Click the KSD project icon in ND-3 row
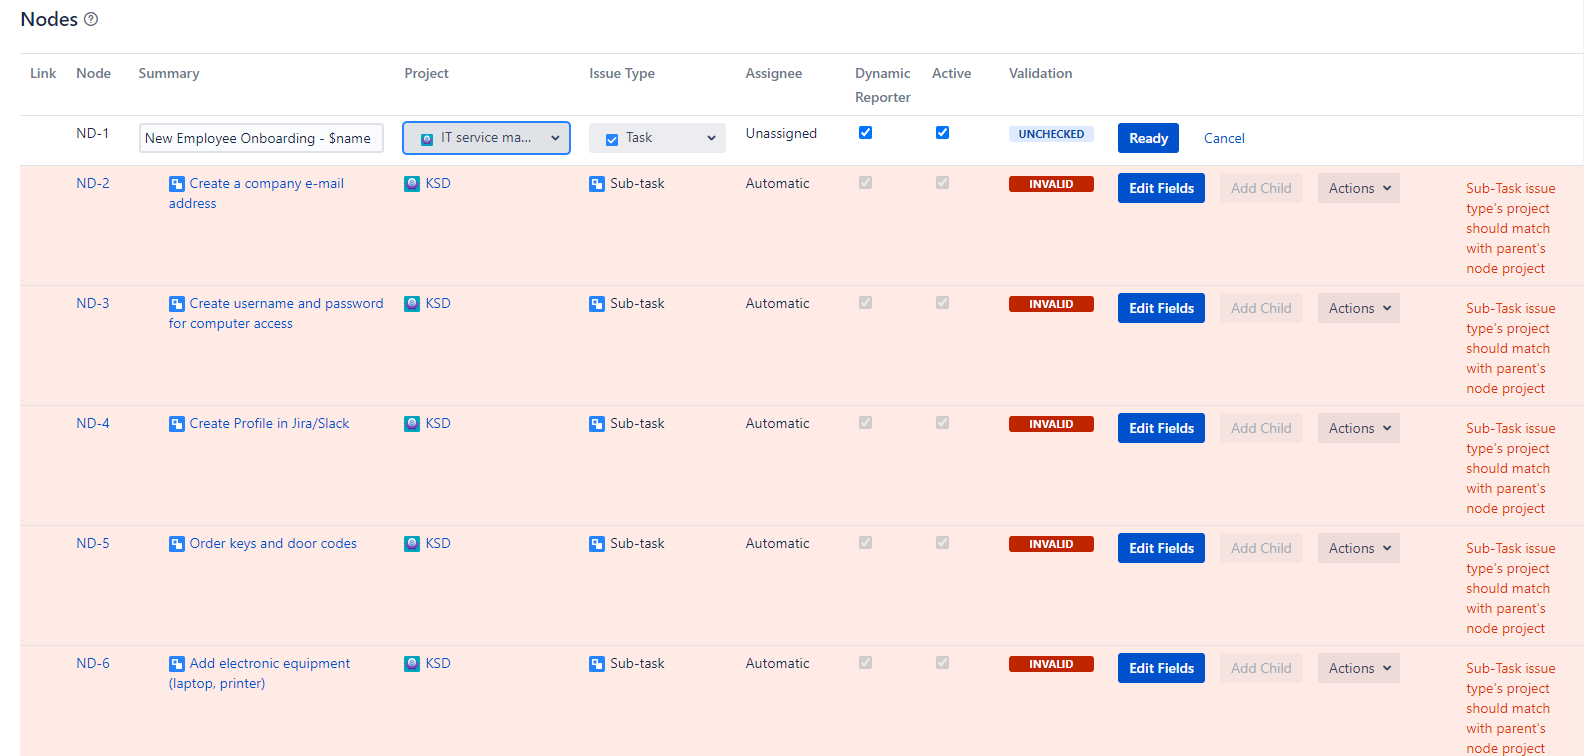 (412, 304)
